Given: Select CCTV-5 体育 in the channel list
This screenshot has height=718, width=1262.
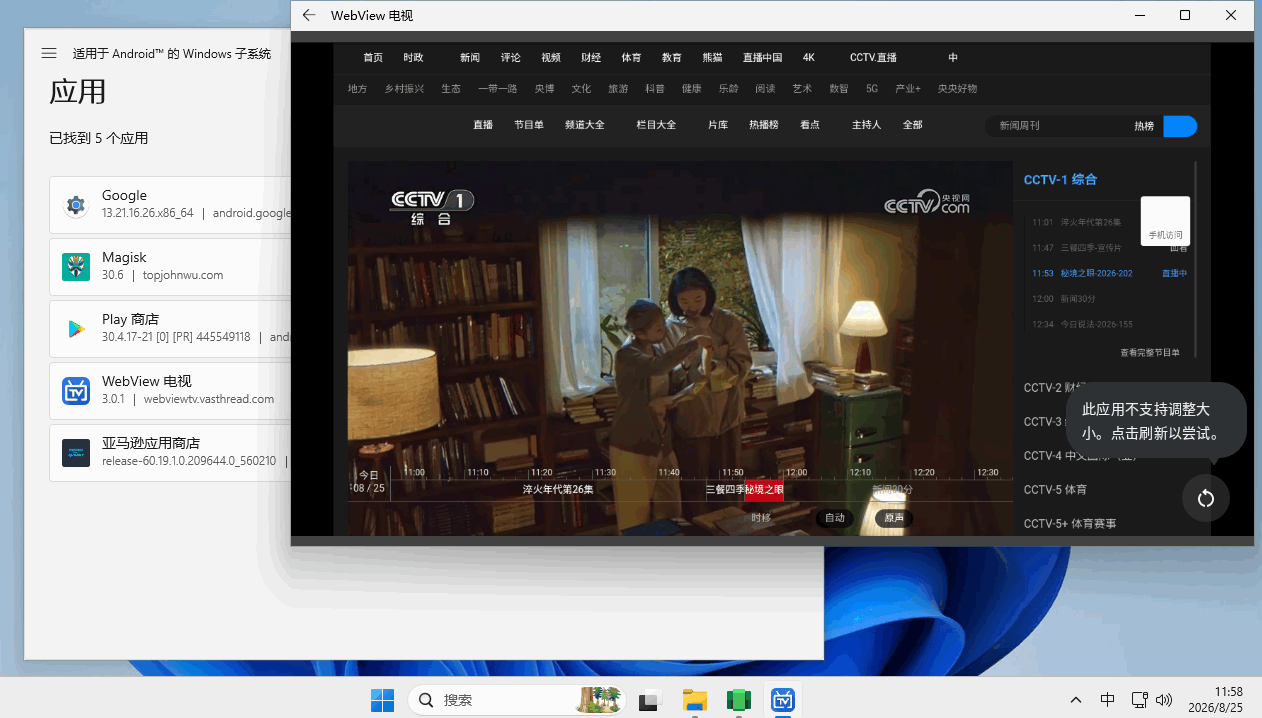Looking at the screenshot, I should [x=1055, y=490].
